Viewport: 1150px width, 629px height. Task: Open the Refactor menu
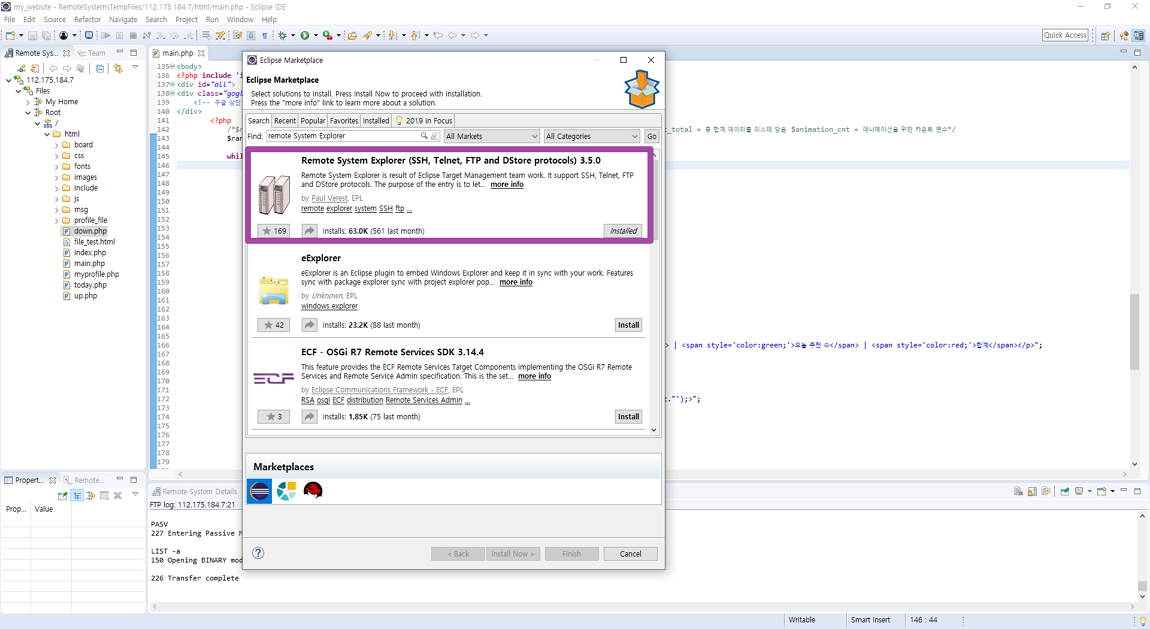pyautogui.click(x=87, y=20)
